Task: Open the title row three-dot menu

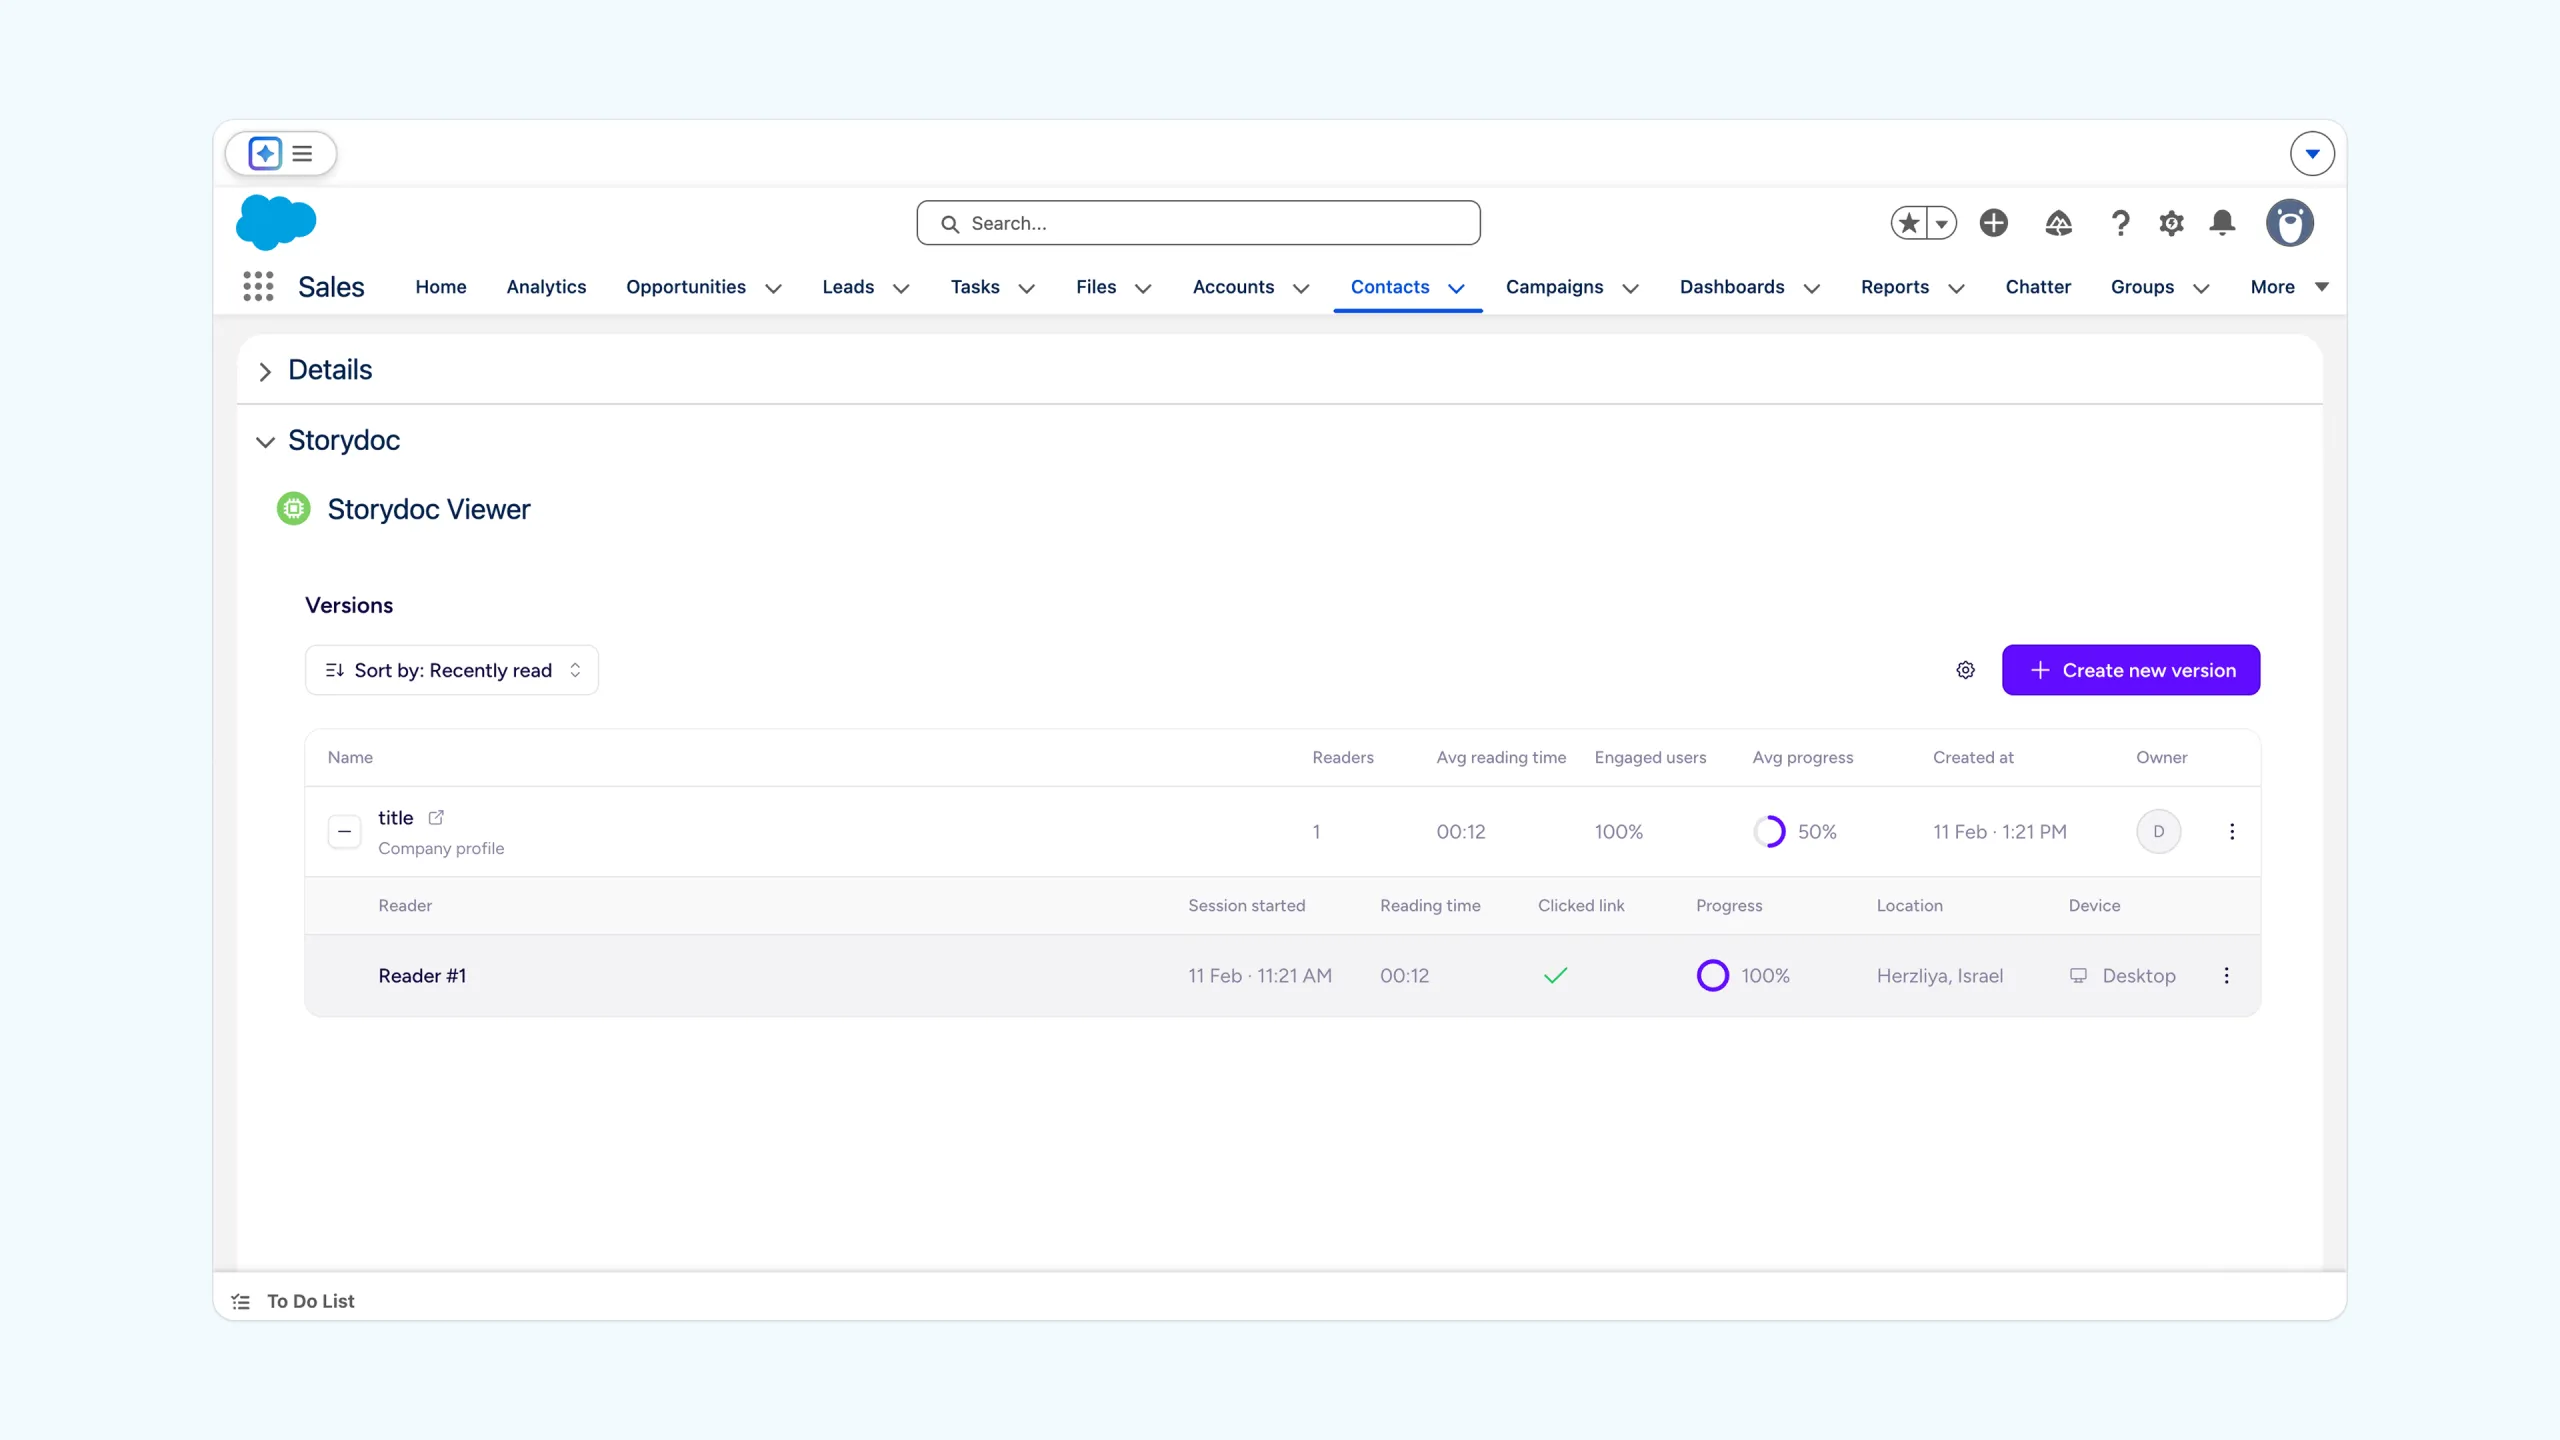Action: coord(2232,832)
